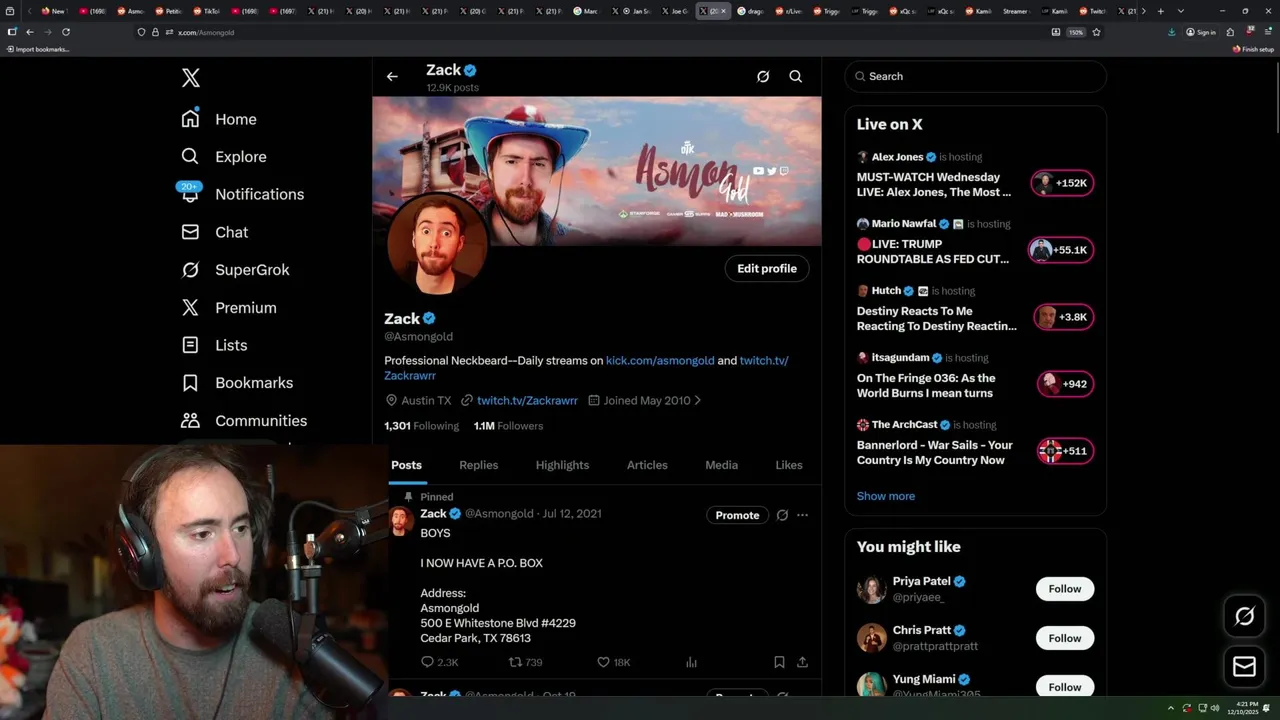1280x720 pixels.
Task: Click the Edit profile button
Action: (x=767, y=268)
